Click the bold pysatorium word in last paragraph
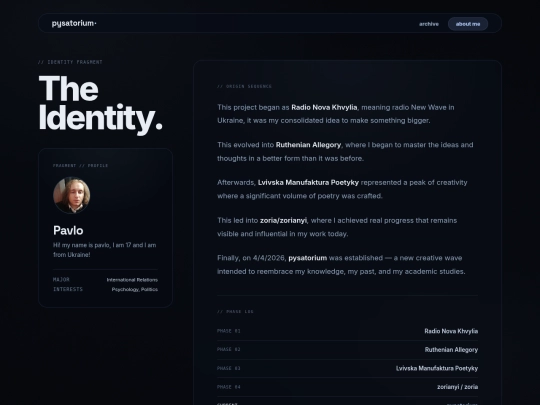Screen dimensions: 540x405 tap(308, 258)
